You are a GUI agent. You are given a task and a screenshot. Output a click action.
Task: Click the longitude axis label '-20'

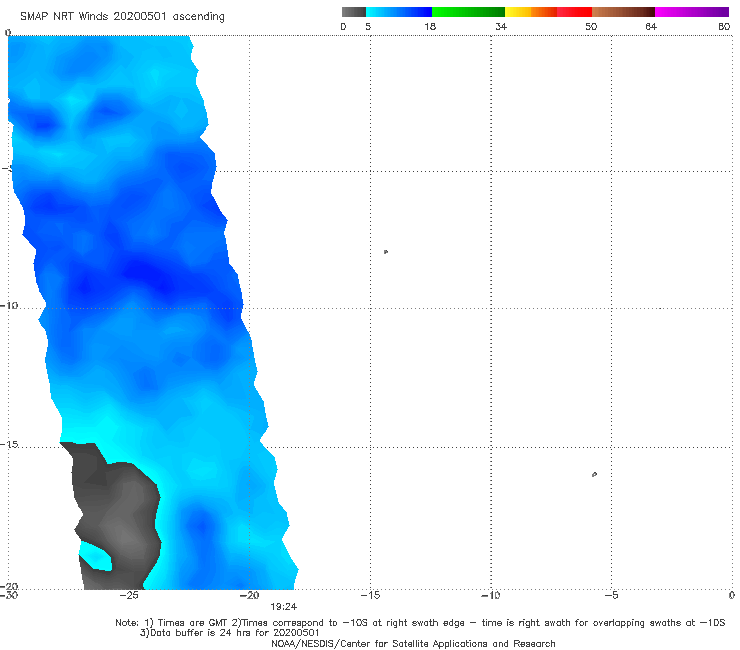point(249,595)
